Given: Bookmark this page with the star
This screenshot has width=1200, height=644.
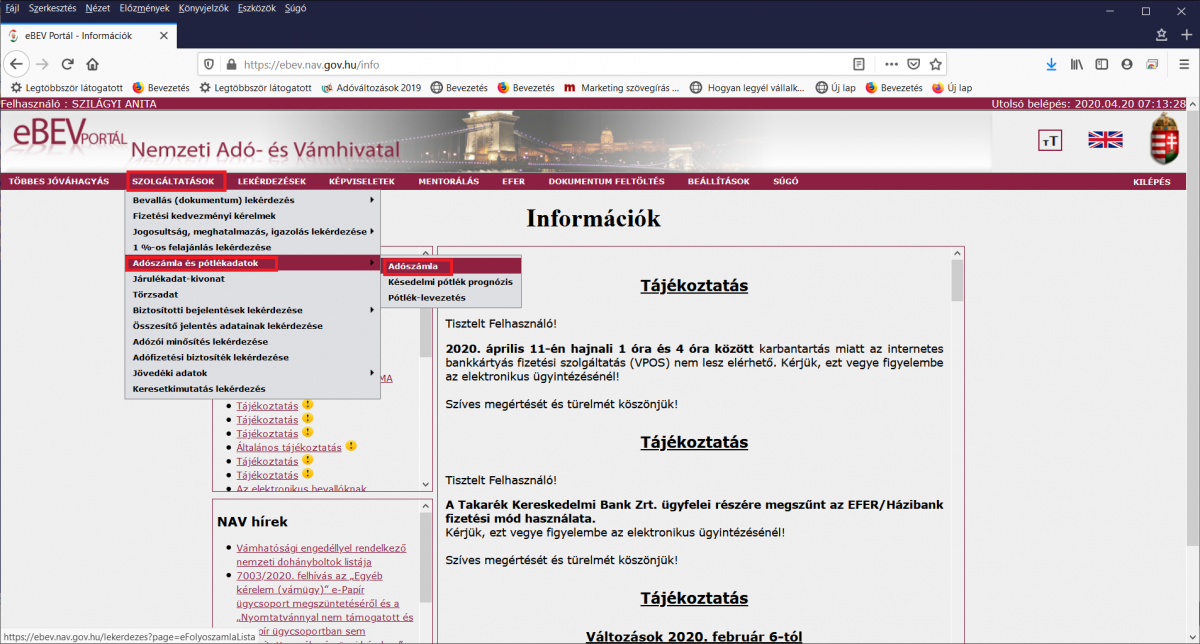Looking at the screenshot, I should pos(936,63).
